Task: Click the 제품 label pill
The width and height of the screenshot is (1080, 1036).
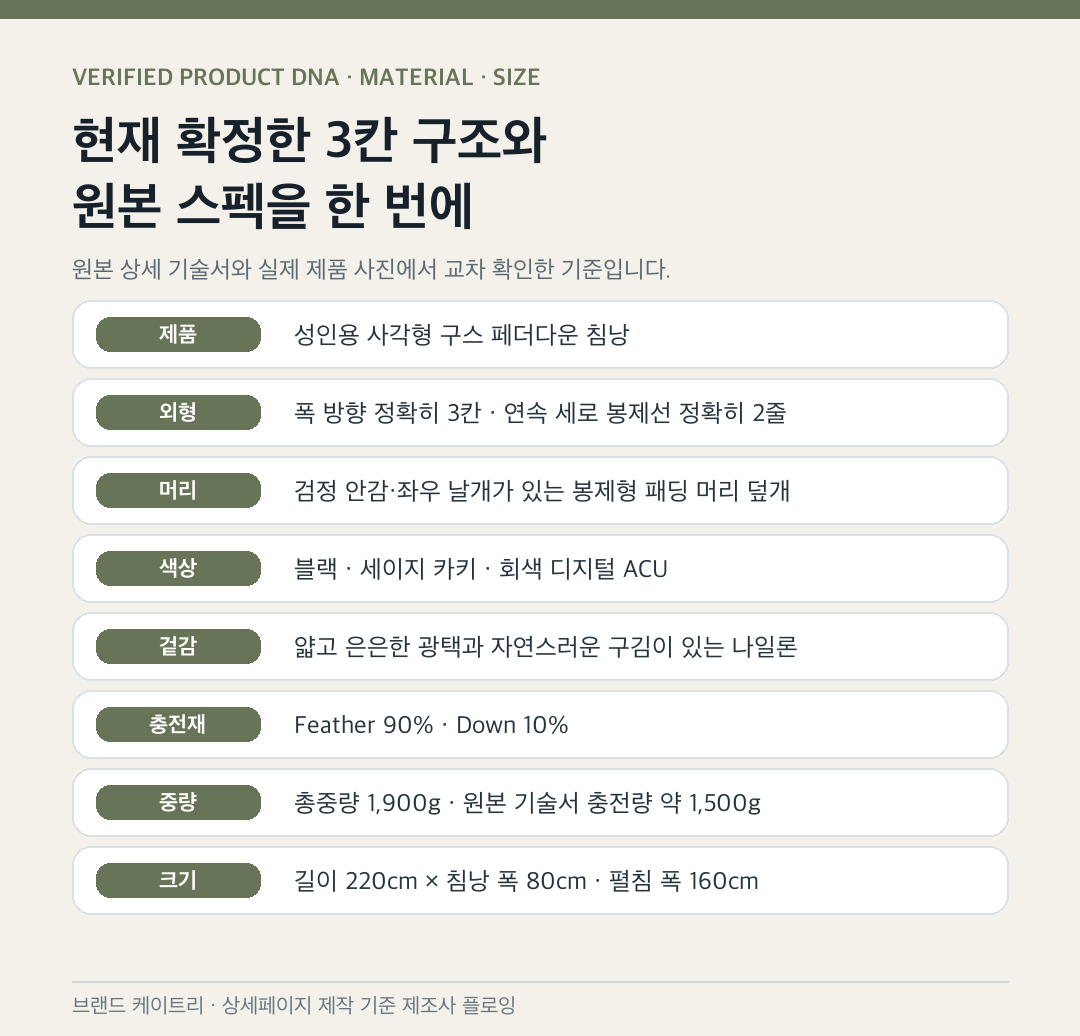Action: point(178,334)
